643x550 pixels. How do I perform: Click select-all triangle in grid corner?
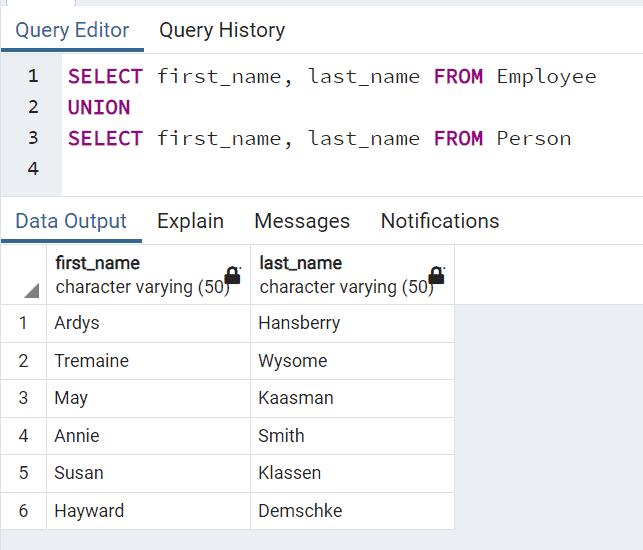point(31,290)
